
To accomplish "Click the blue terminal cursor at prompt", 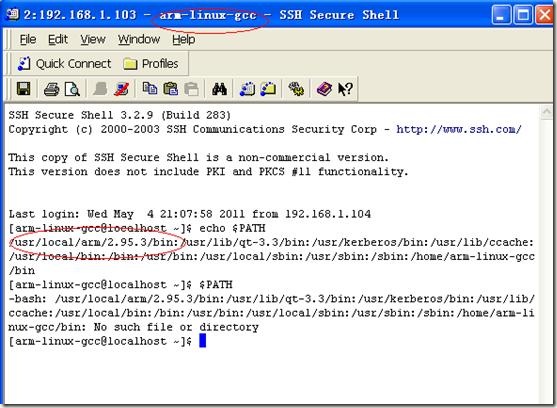I will click(202, 341).
